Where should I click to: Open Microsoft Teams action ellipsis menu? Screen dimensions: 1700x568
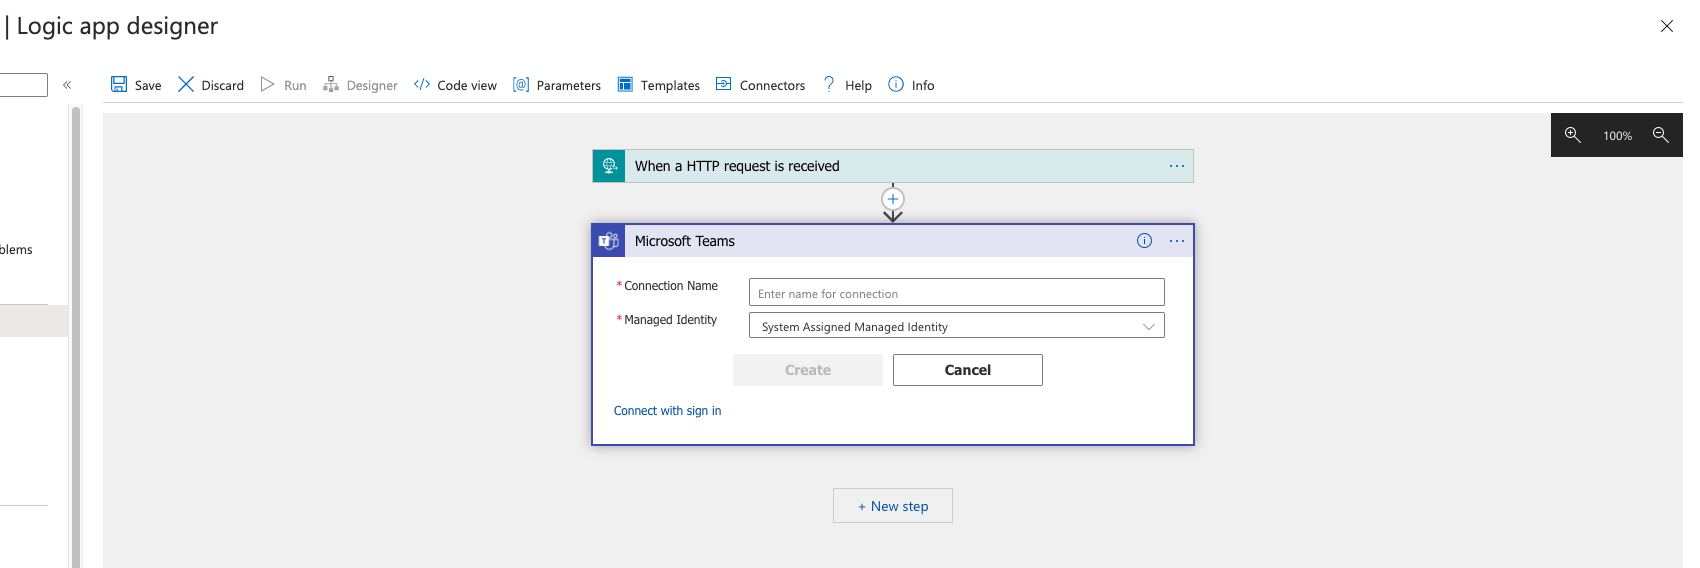pos(1177,241)
